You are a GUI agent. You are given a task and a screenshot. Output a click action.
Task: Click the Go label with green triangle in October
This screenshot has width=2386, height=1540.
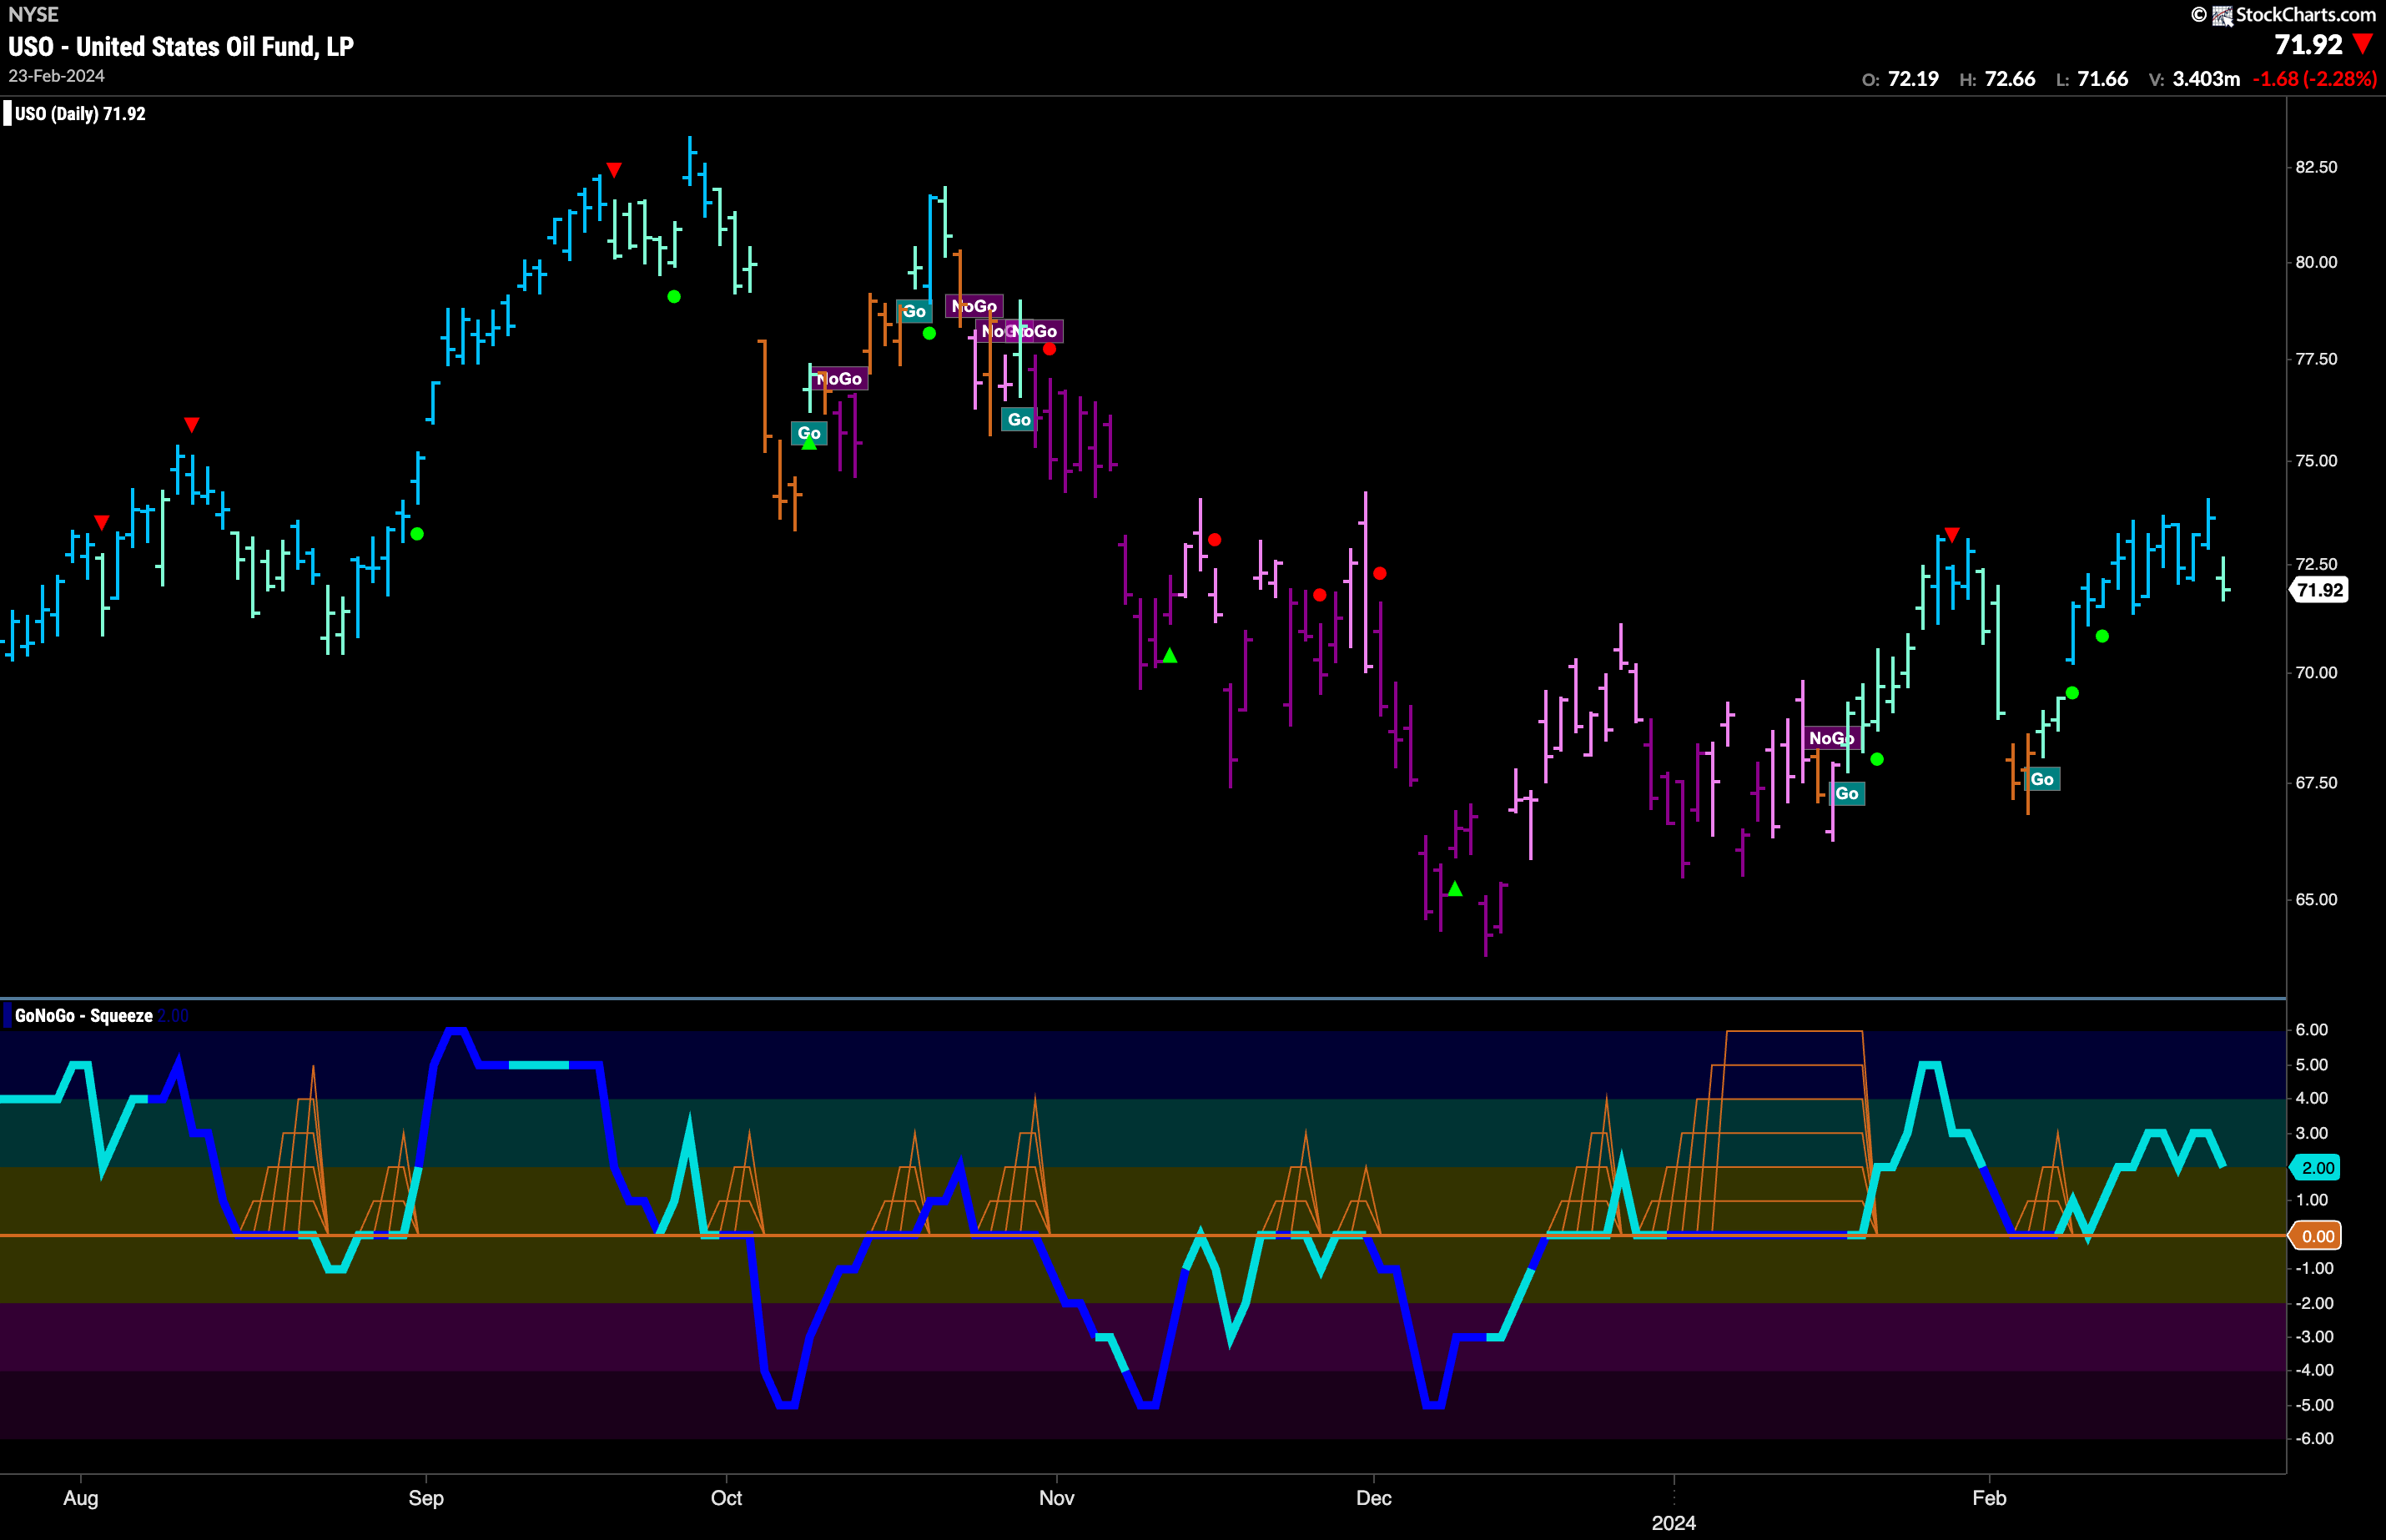tap(809, 435)
